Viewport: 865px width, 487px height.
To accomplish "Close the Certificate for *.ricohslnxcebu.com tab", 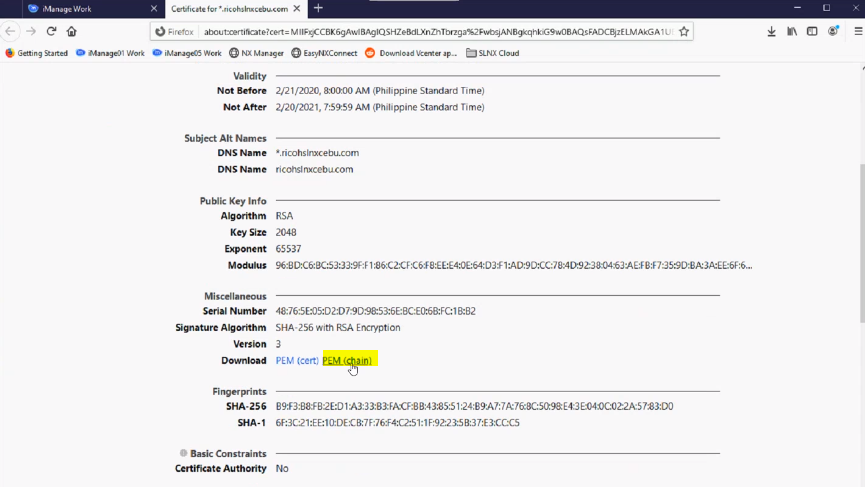I will 297,9.
